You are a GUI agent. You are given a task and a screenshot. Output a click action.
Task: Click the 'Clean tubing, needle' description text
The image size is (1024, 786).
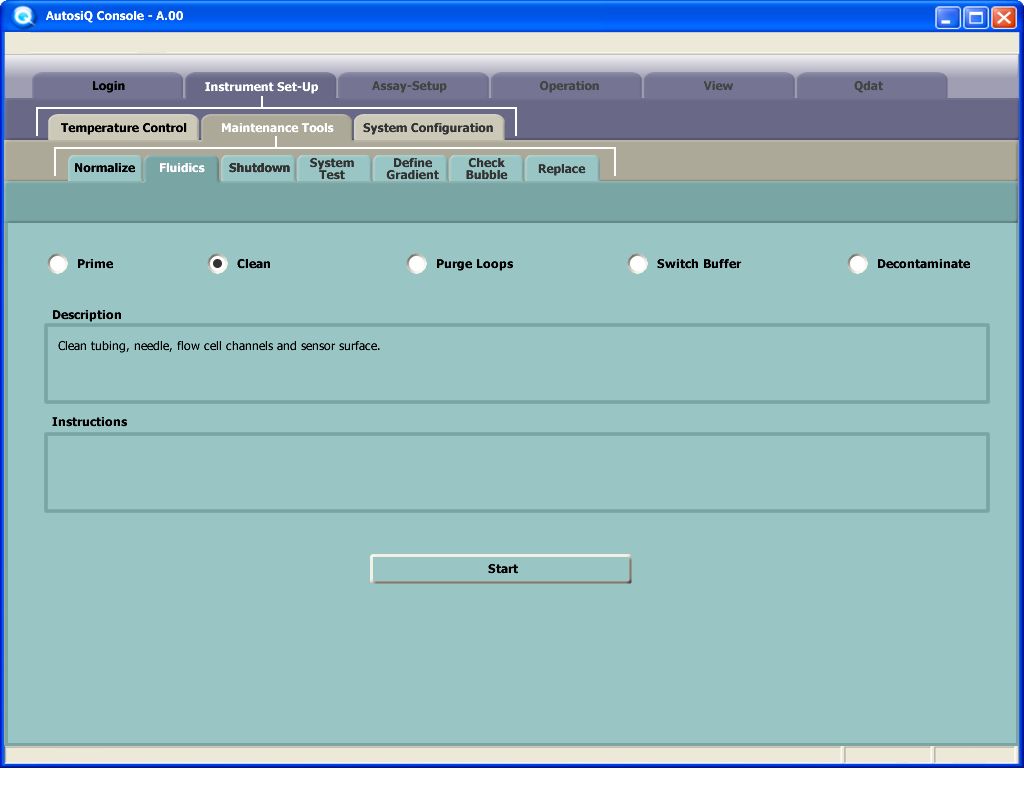pos(219,346)
